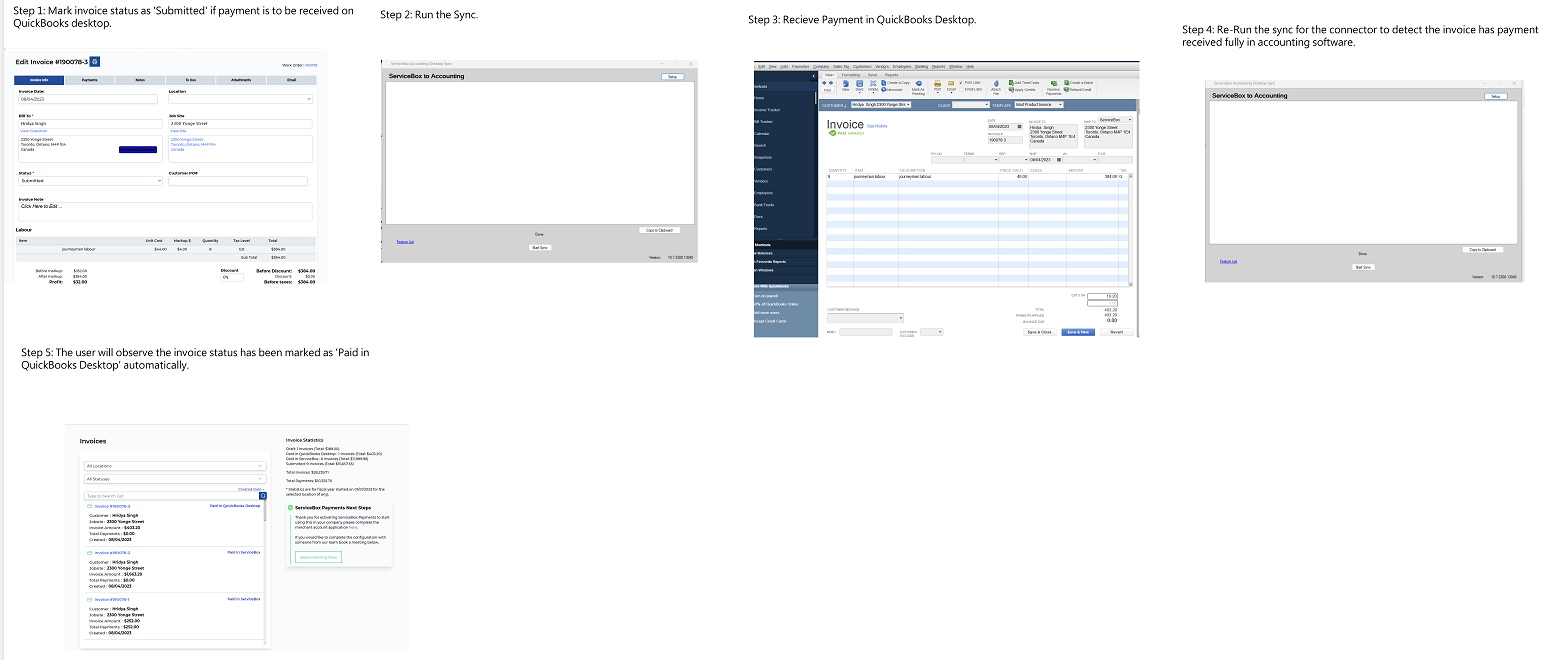Open the Banking menu in QuickBooks menu bar
The image size is (1542, 660).
pos(921,67)
